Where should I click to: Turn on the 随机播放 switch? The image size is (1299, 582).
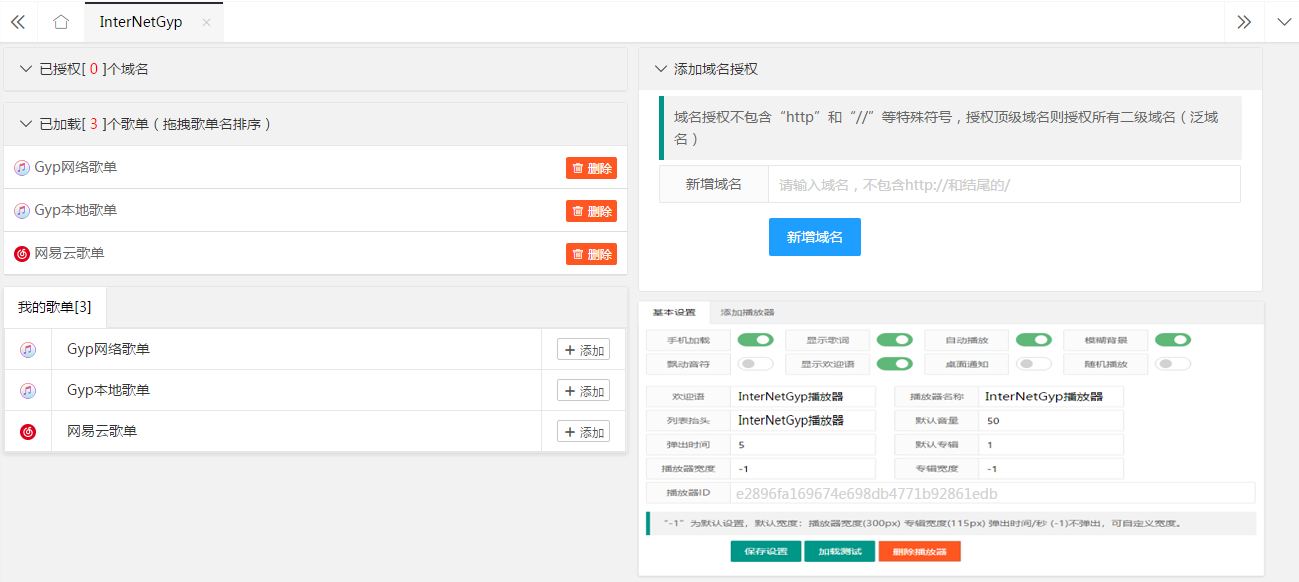pyautogui.click(x=1172, y=364)
